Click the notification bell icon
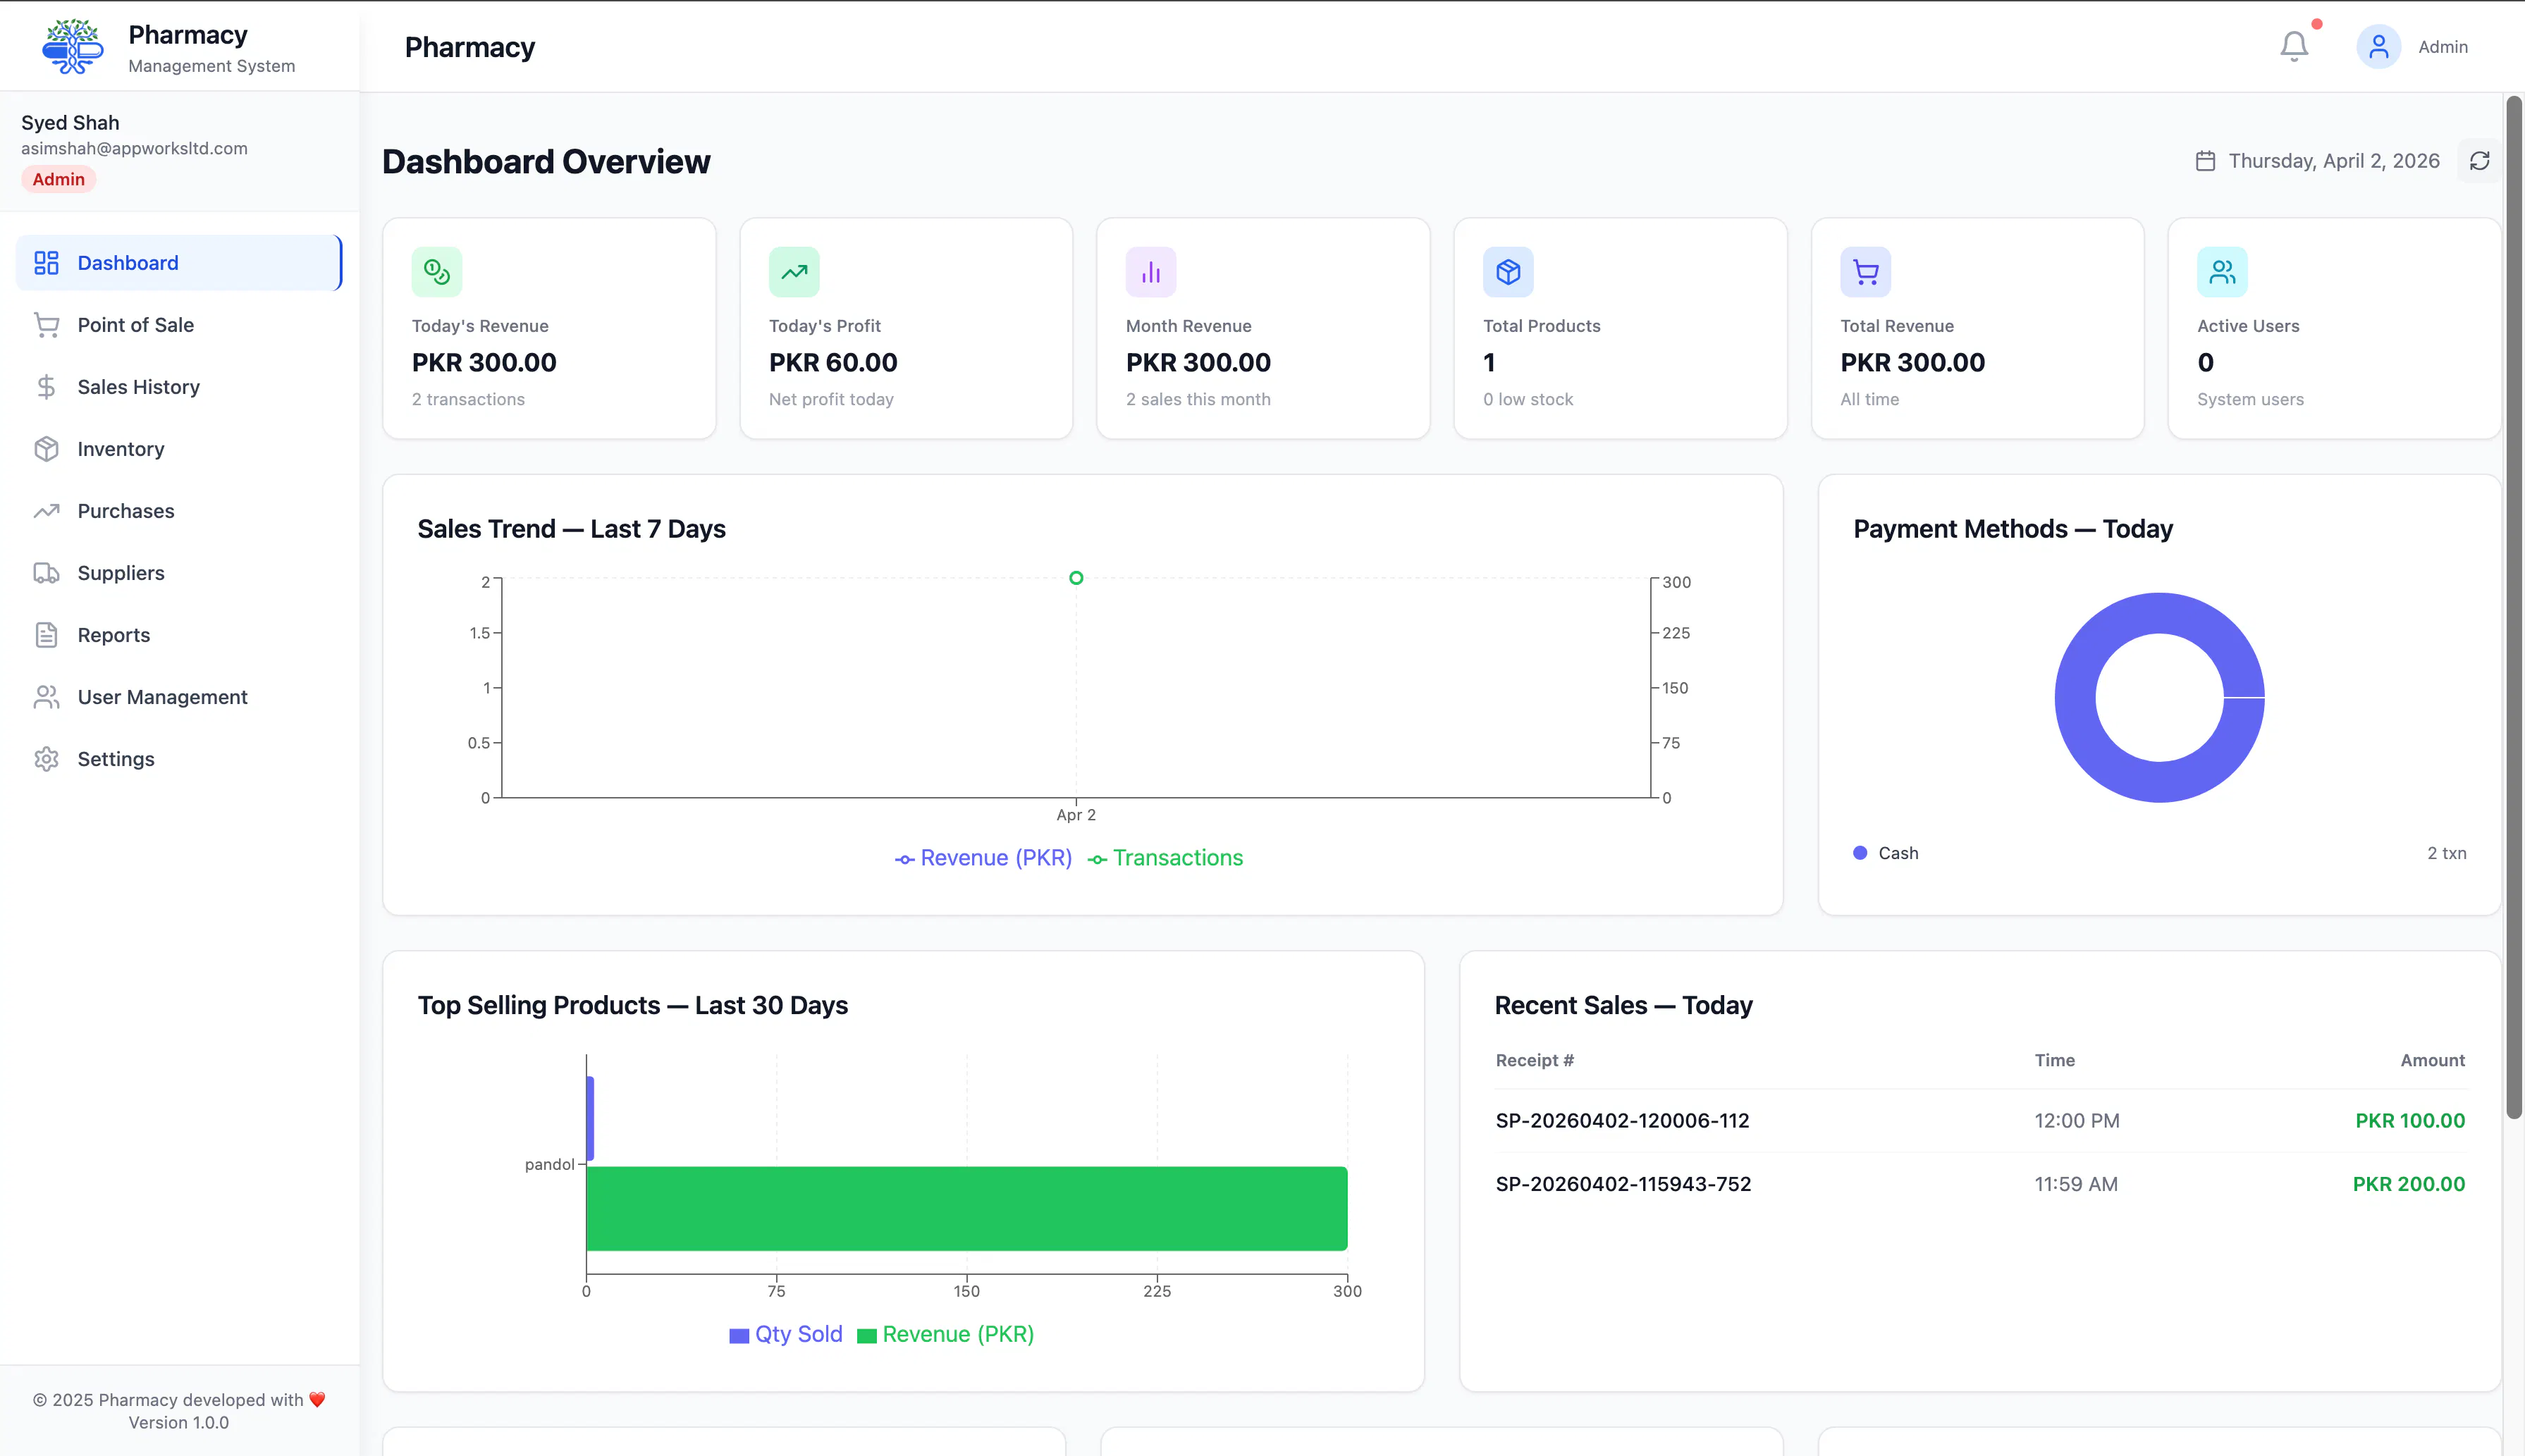 [2294, 47]
